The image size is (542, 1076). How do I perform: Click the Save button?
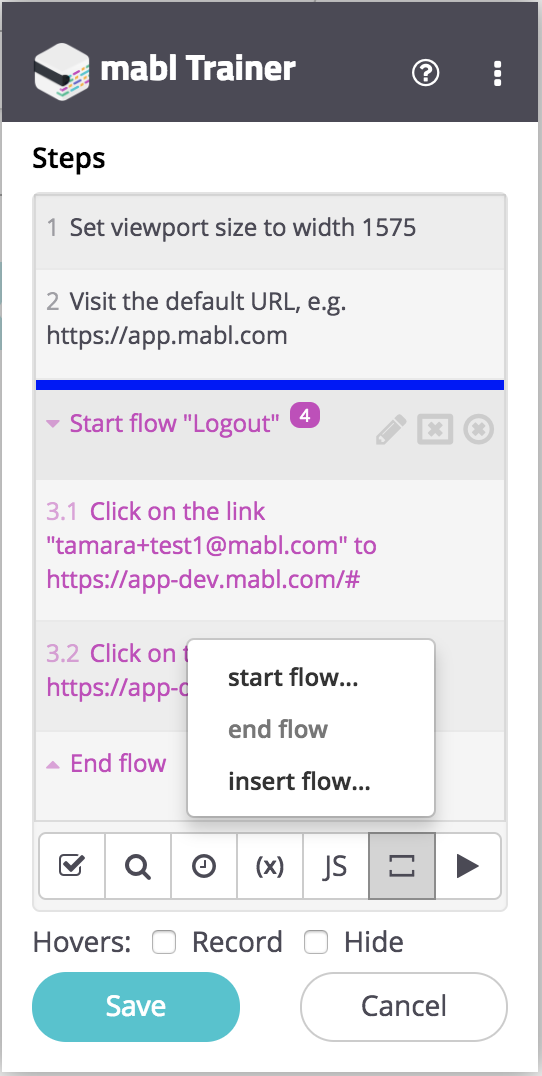(136, 1007)
